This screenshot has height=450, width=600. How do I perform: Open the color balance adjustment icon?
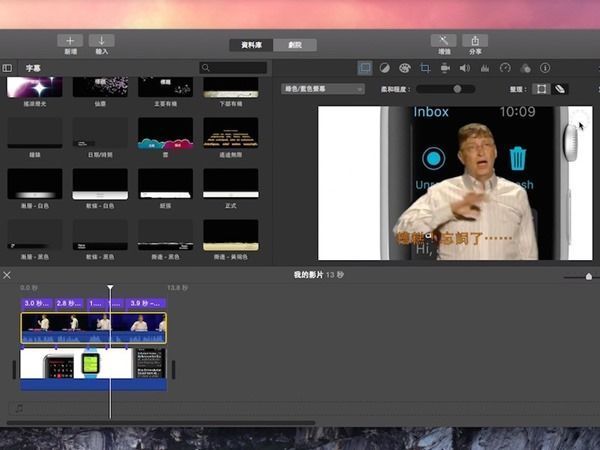(x=385, y=68)
